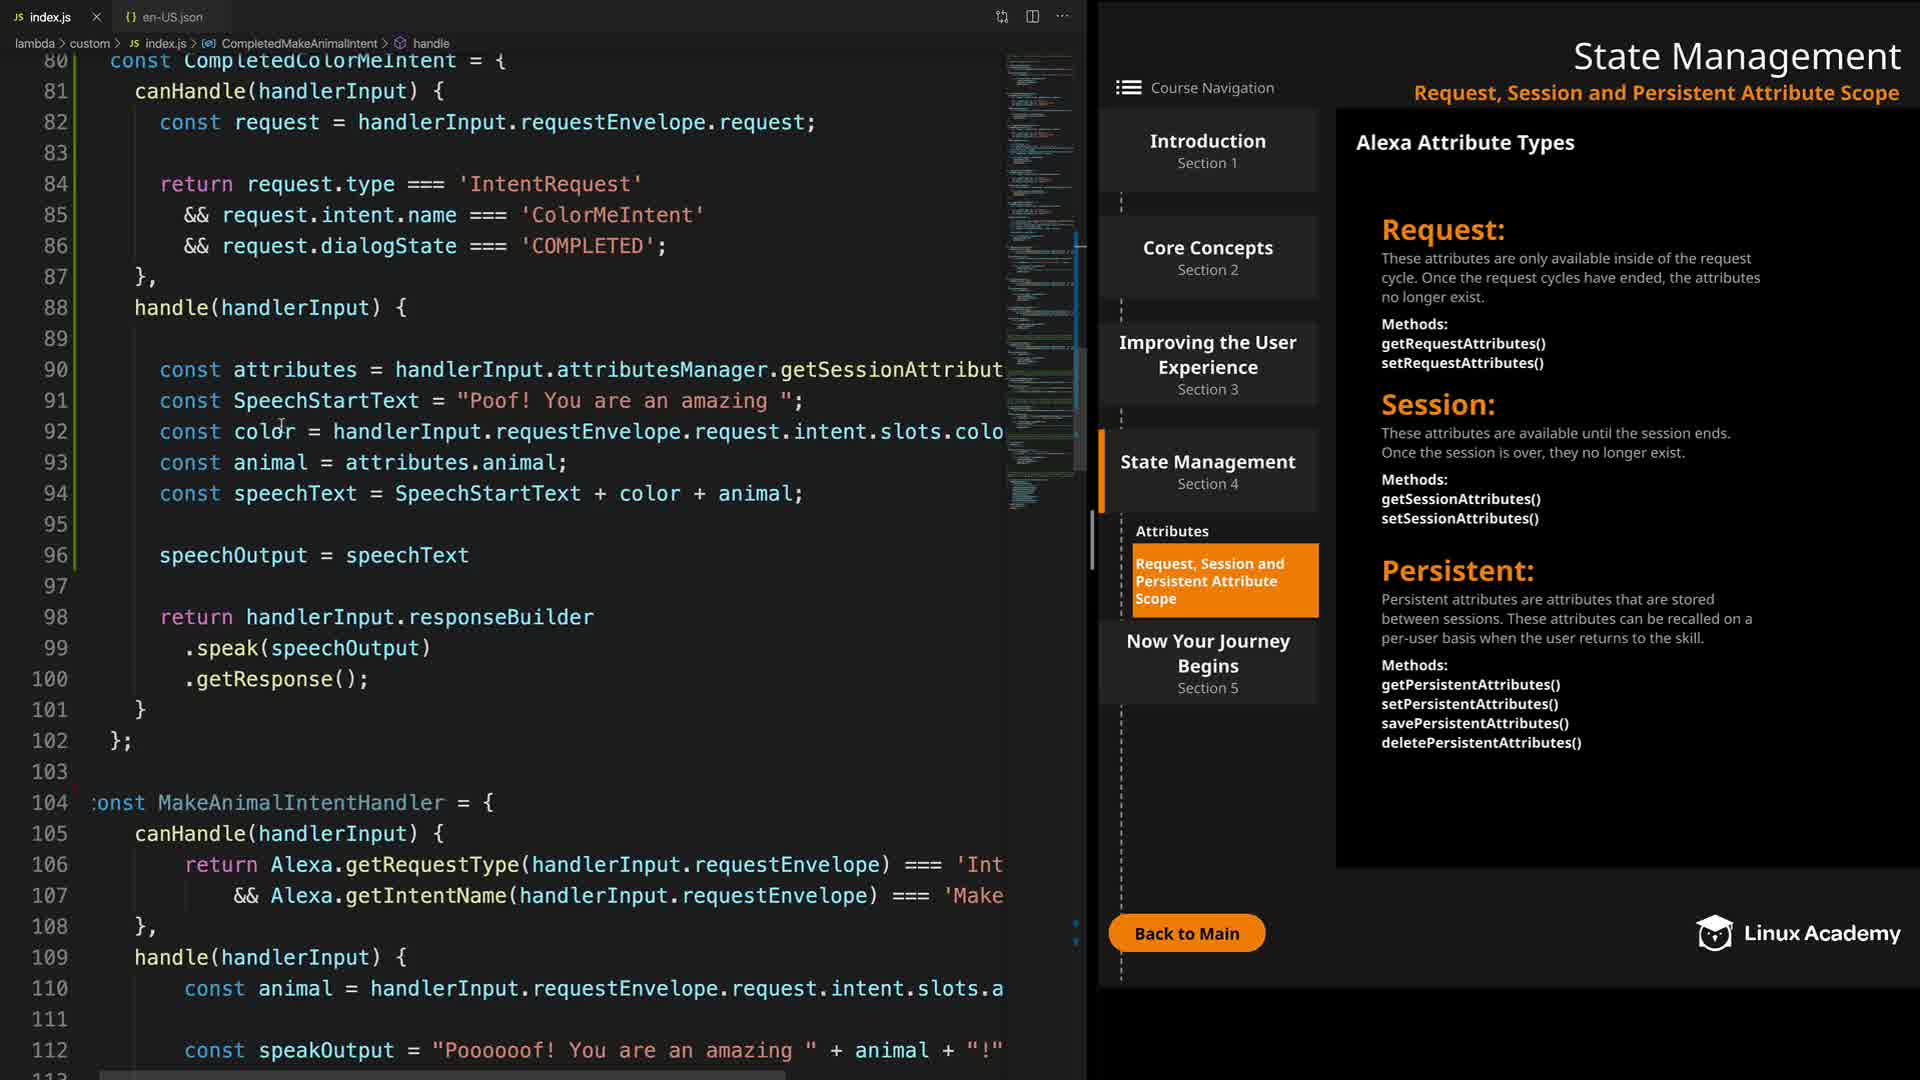Click the Linux Academy logo icon
Viewport: 1920px width, 1080px height.
pyautogui.click(x=1714, y=933)
